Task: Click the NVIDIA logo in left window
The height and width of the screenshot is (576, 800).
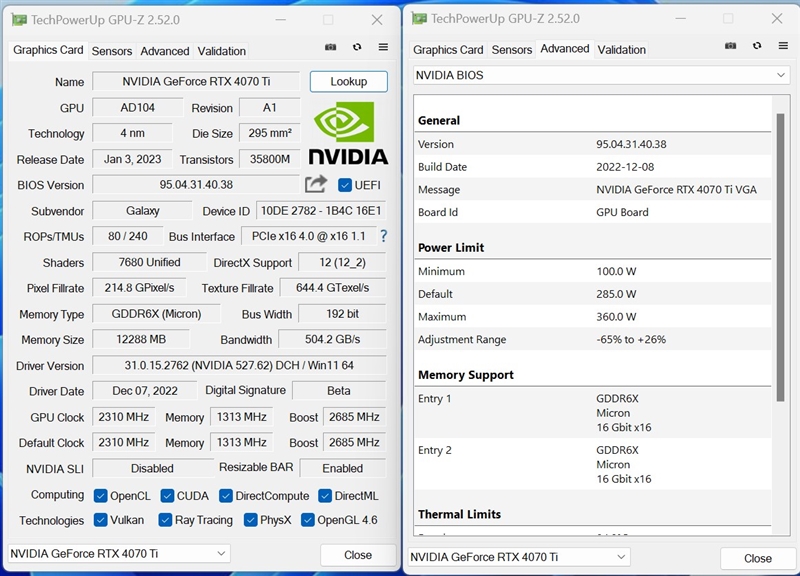Action: pos(348,133)
